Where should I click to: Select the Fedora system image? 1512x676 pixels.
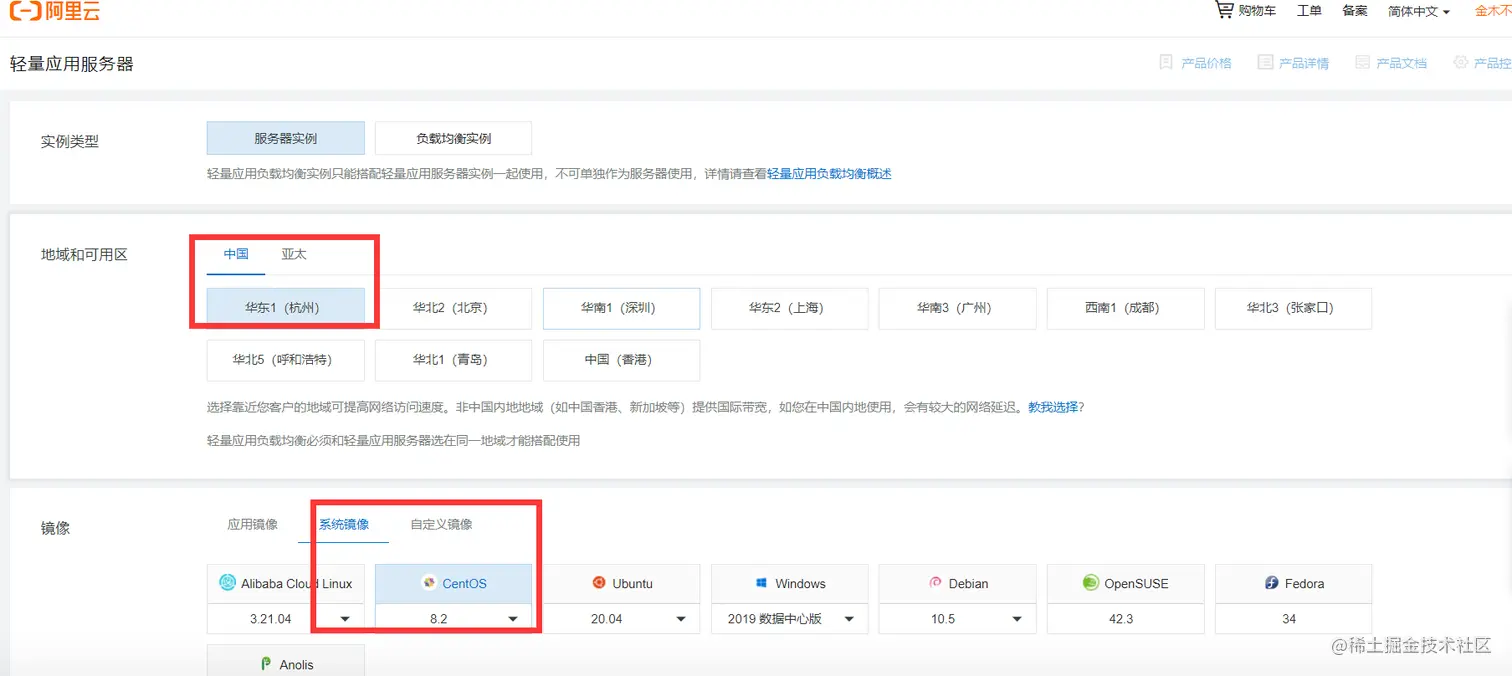[x=1293, y=584]
